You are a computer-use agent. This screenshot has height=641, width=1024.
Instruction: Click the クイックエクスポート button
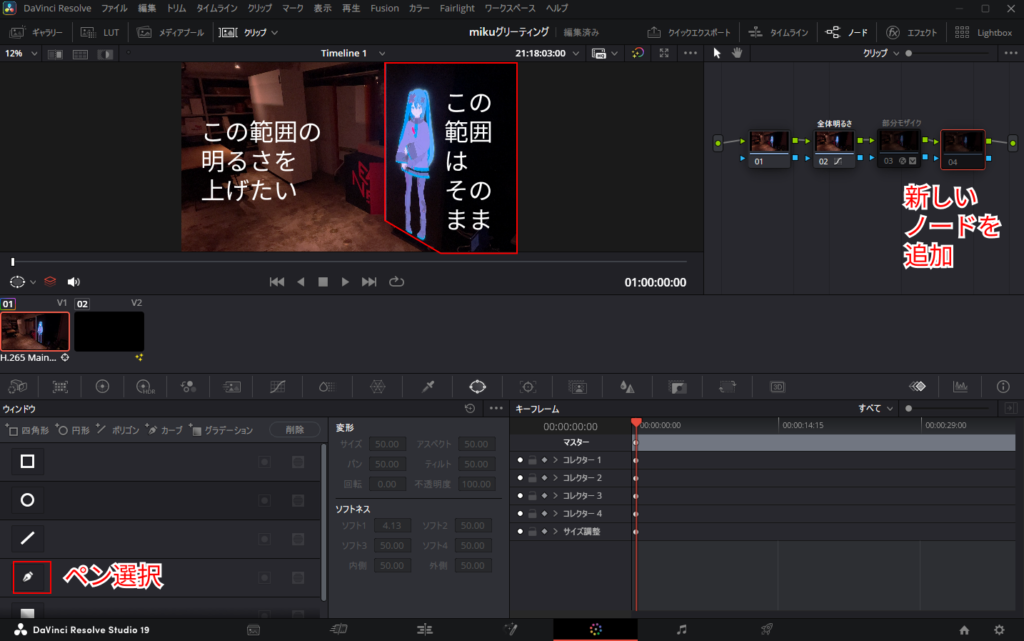pos(689,32)
